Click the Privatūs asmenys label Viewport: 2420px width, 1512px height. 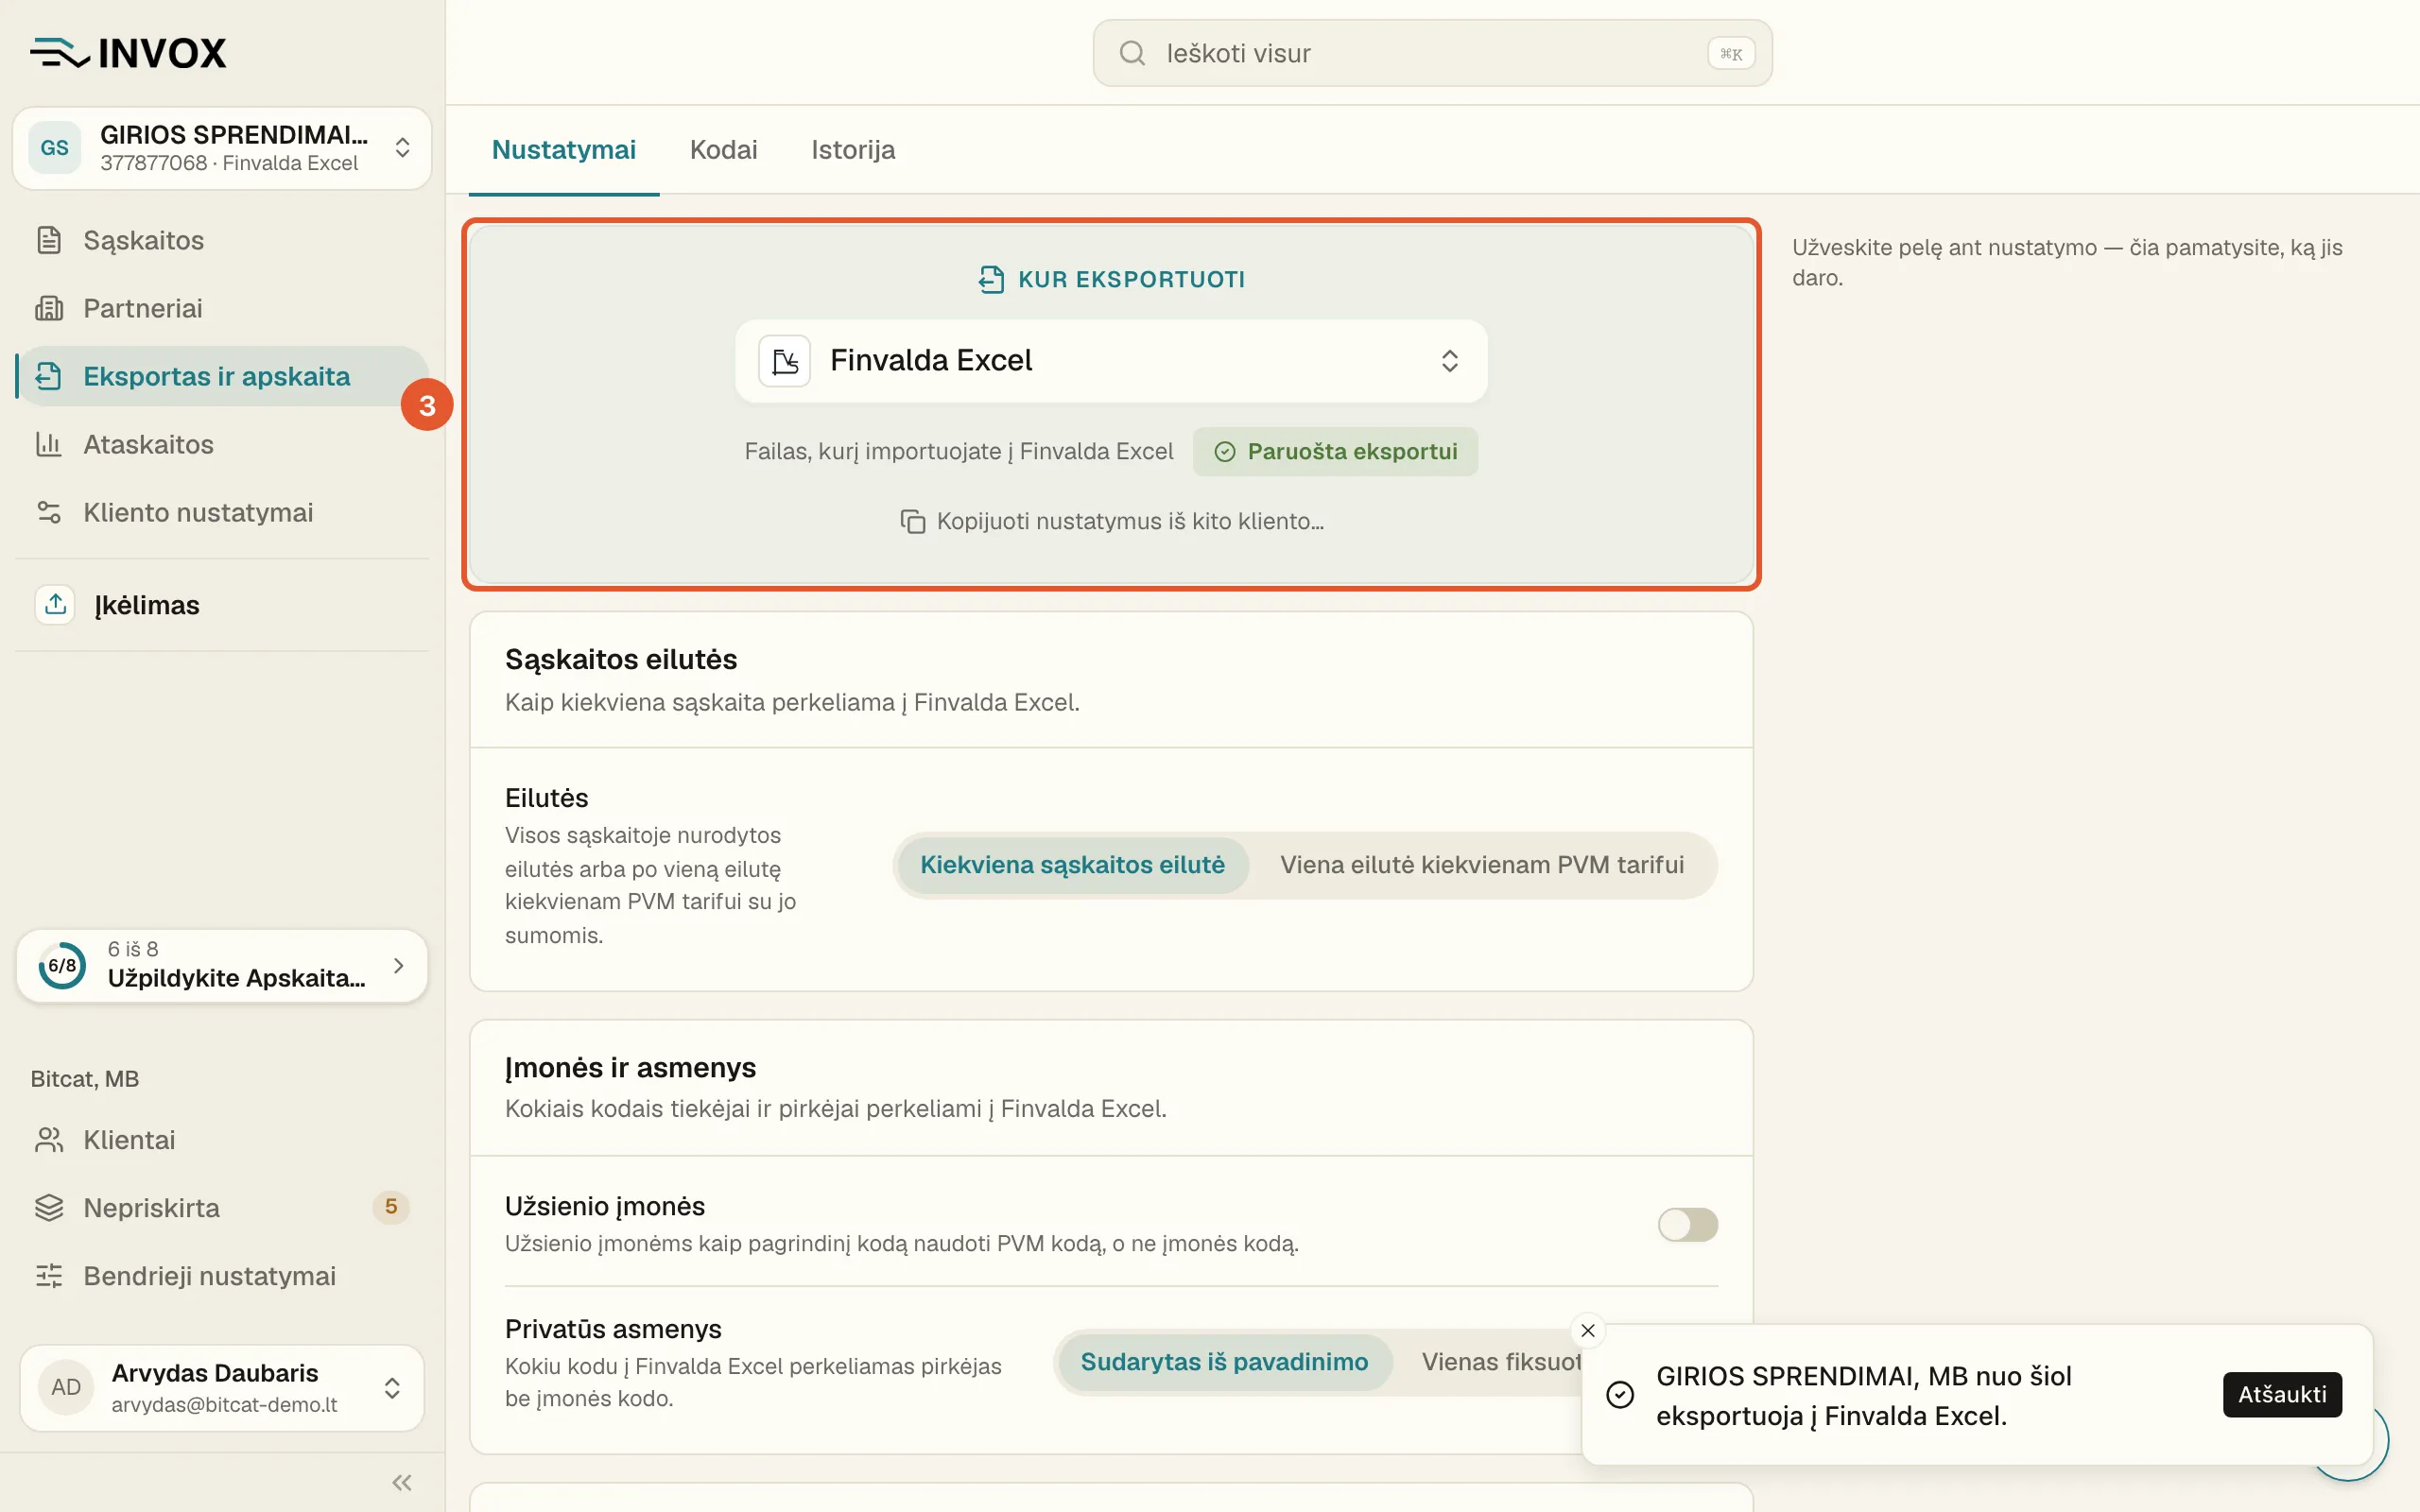pyautogui.click(x=613, y=1329)
